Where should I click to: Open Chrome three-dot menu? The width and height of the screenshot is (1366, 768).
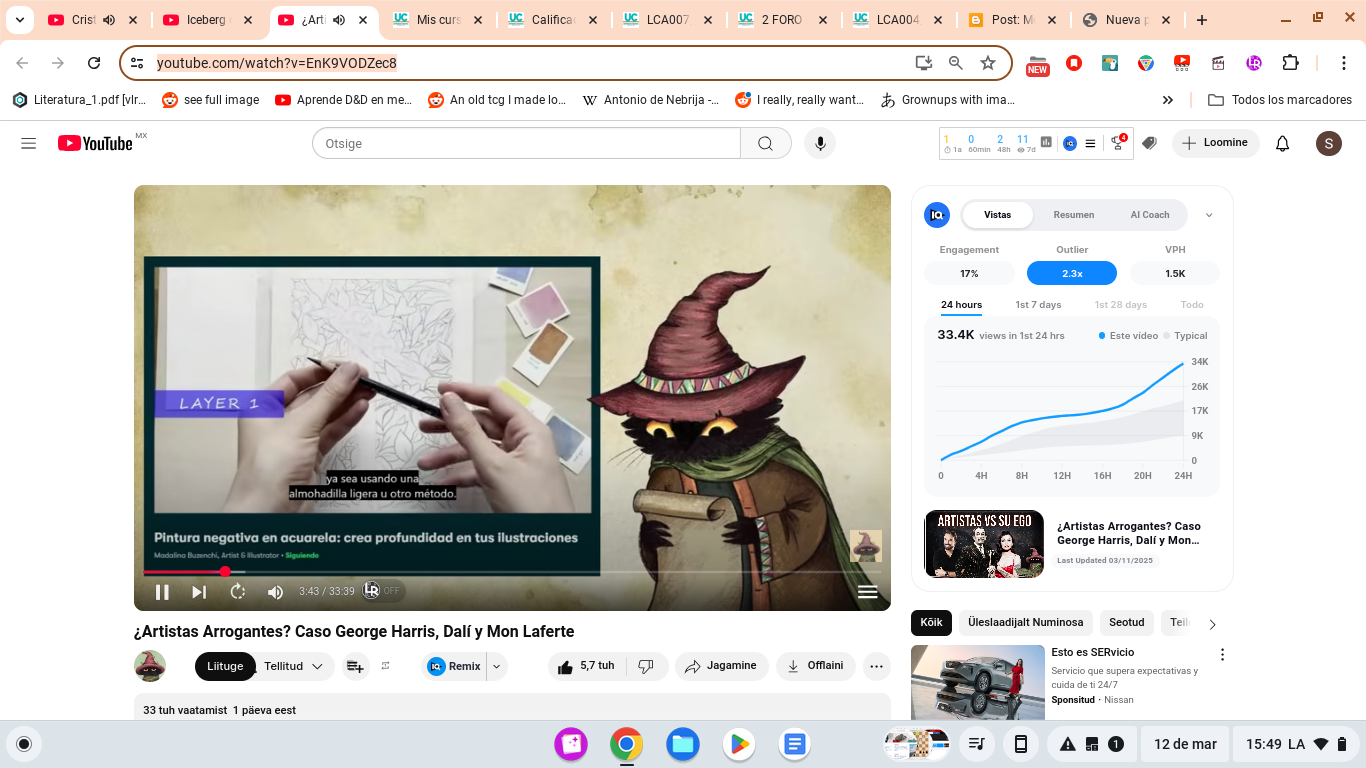point(1345,63)
